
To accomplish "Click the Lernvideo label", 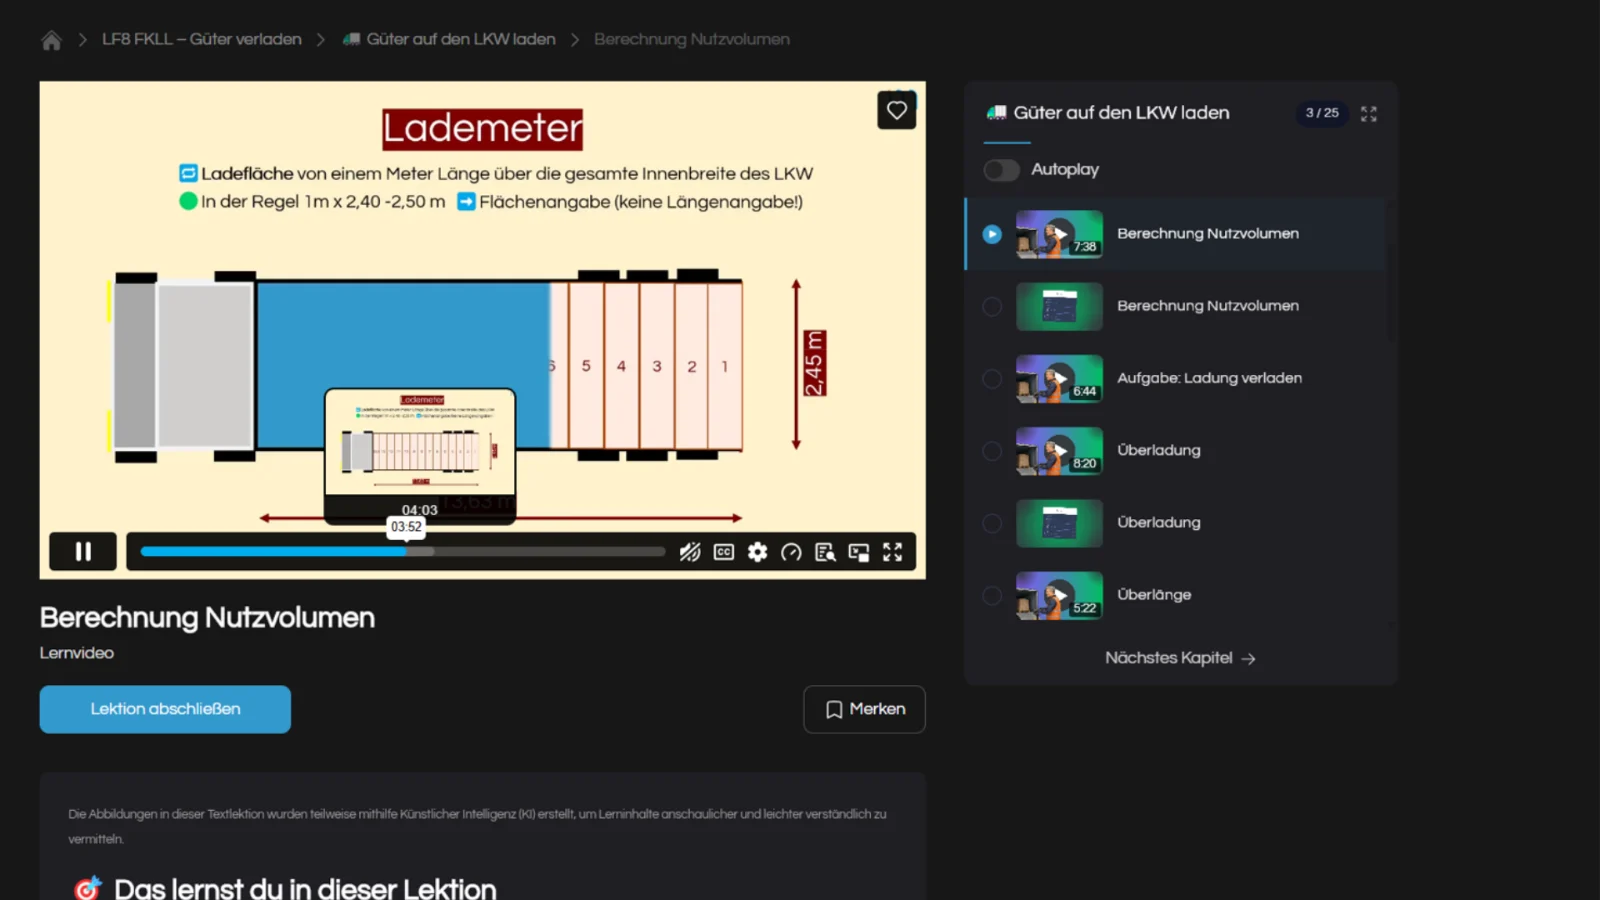I will [77, 653].
